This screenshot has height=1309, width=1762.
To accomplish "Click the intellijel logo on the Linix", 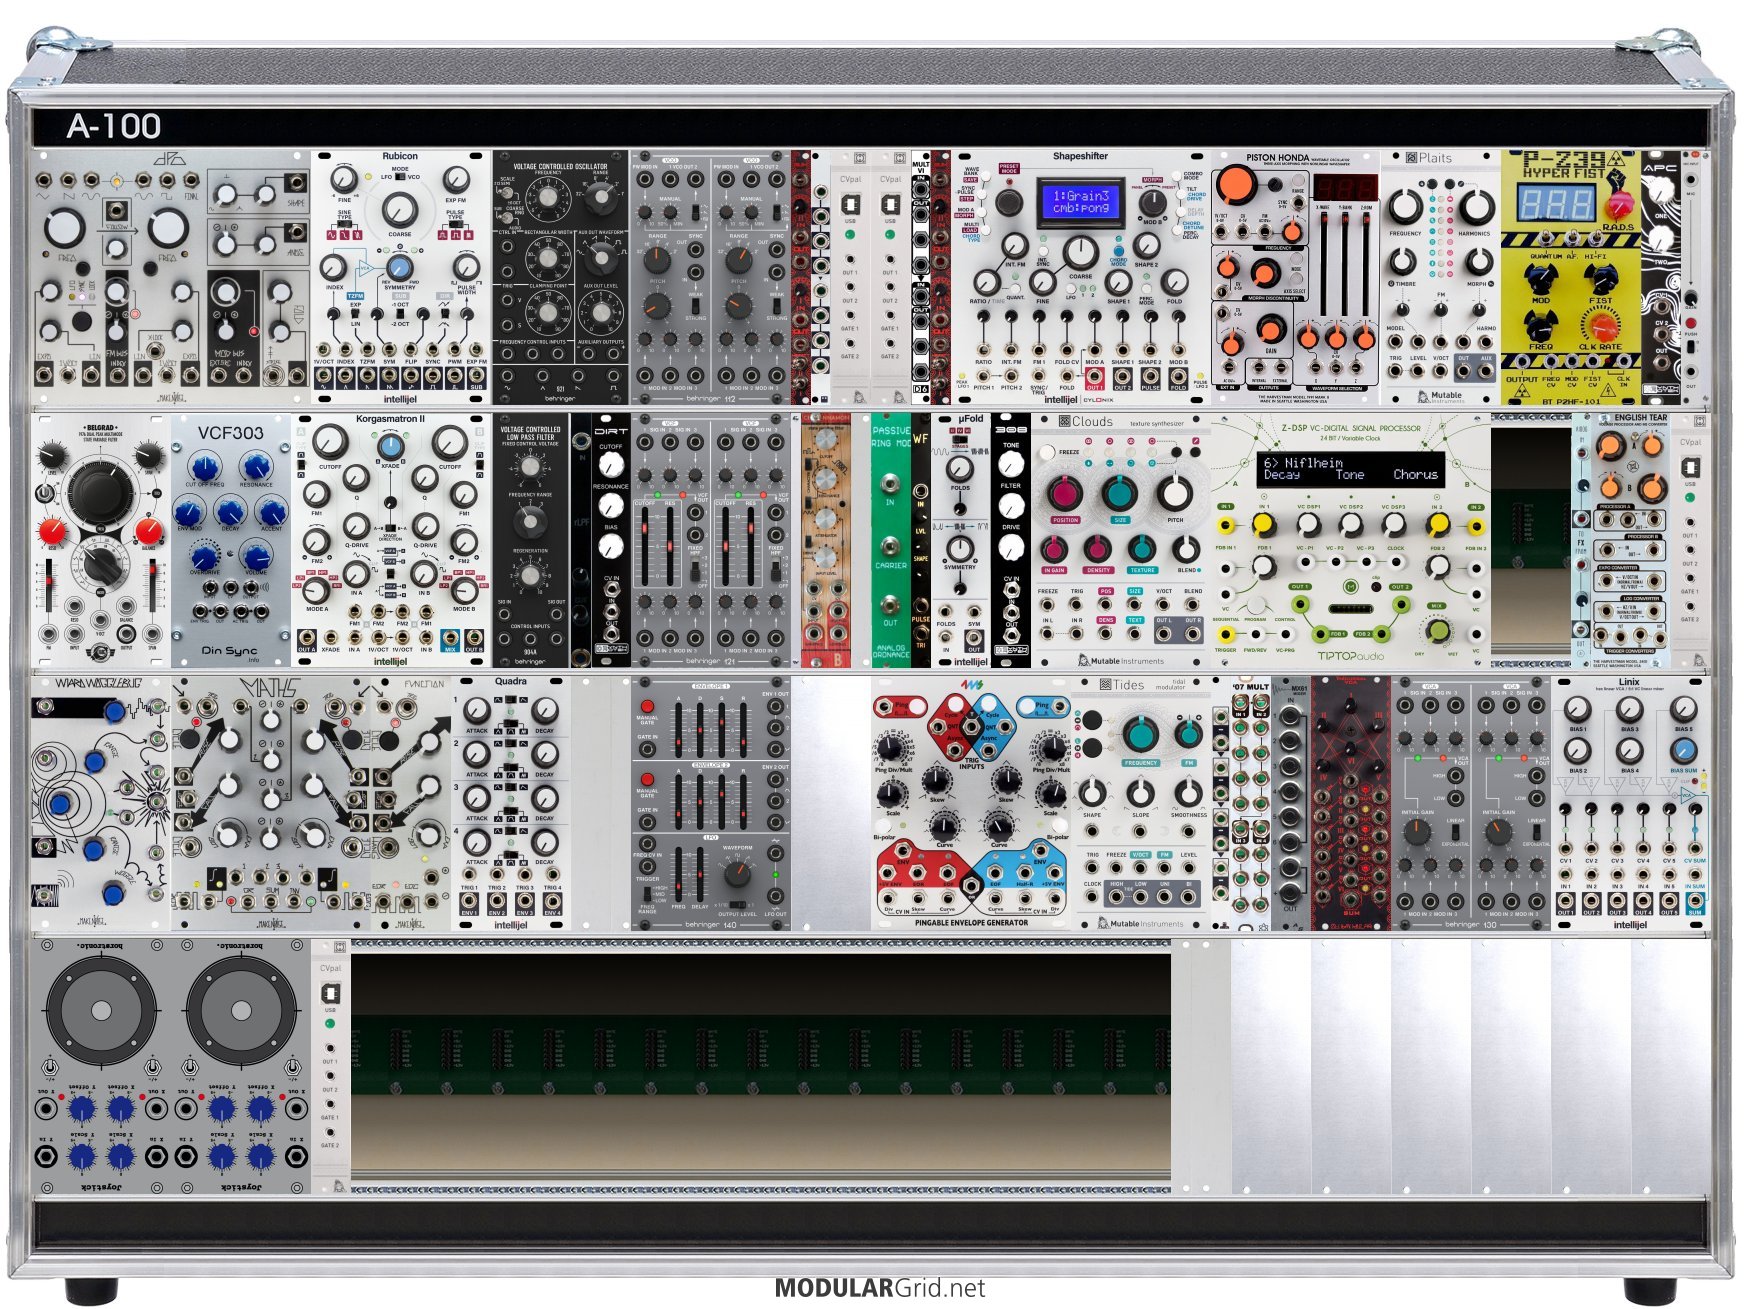I will (1629, 925).
